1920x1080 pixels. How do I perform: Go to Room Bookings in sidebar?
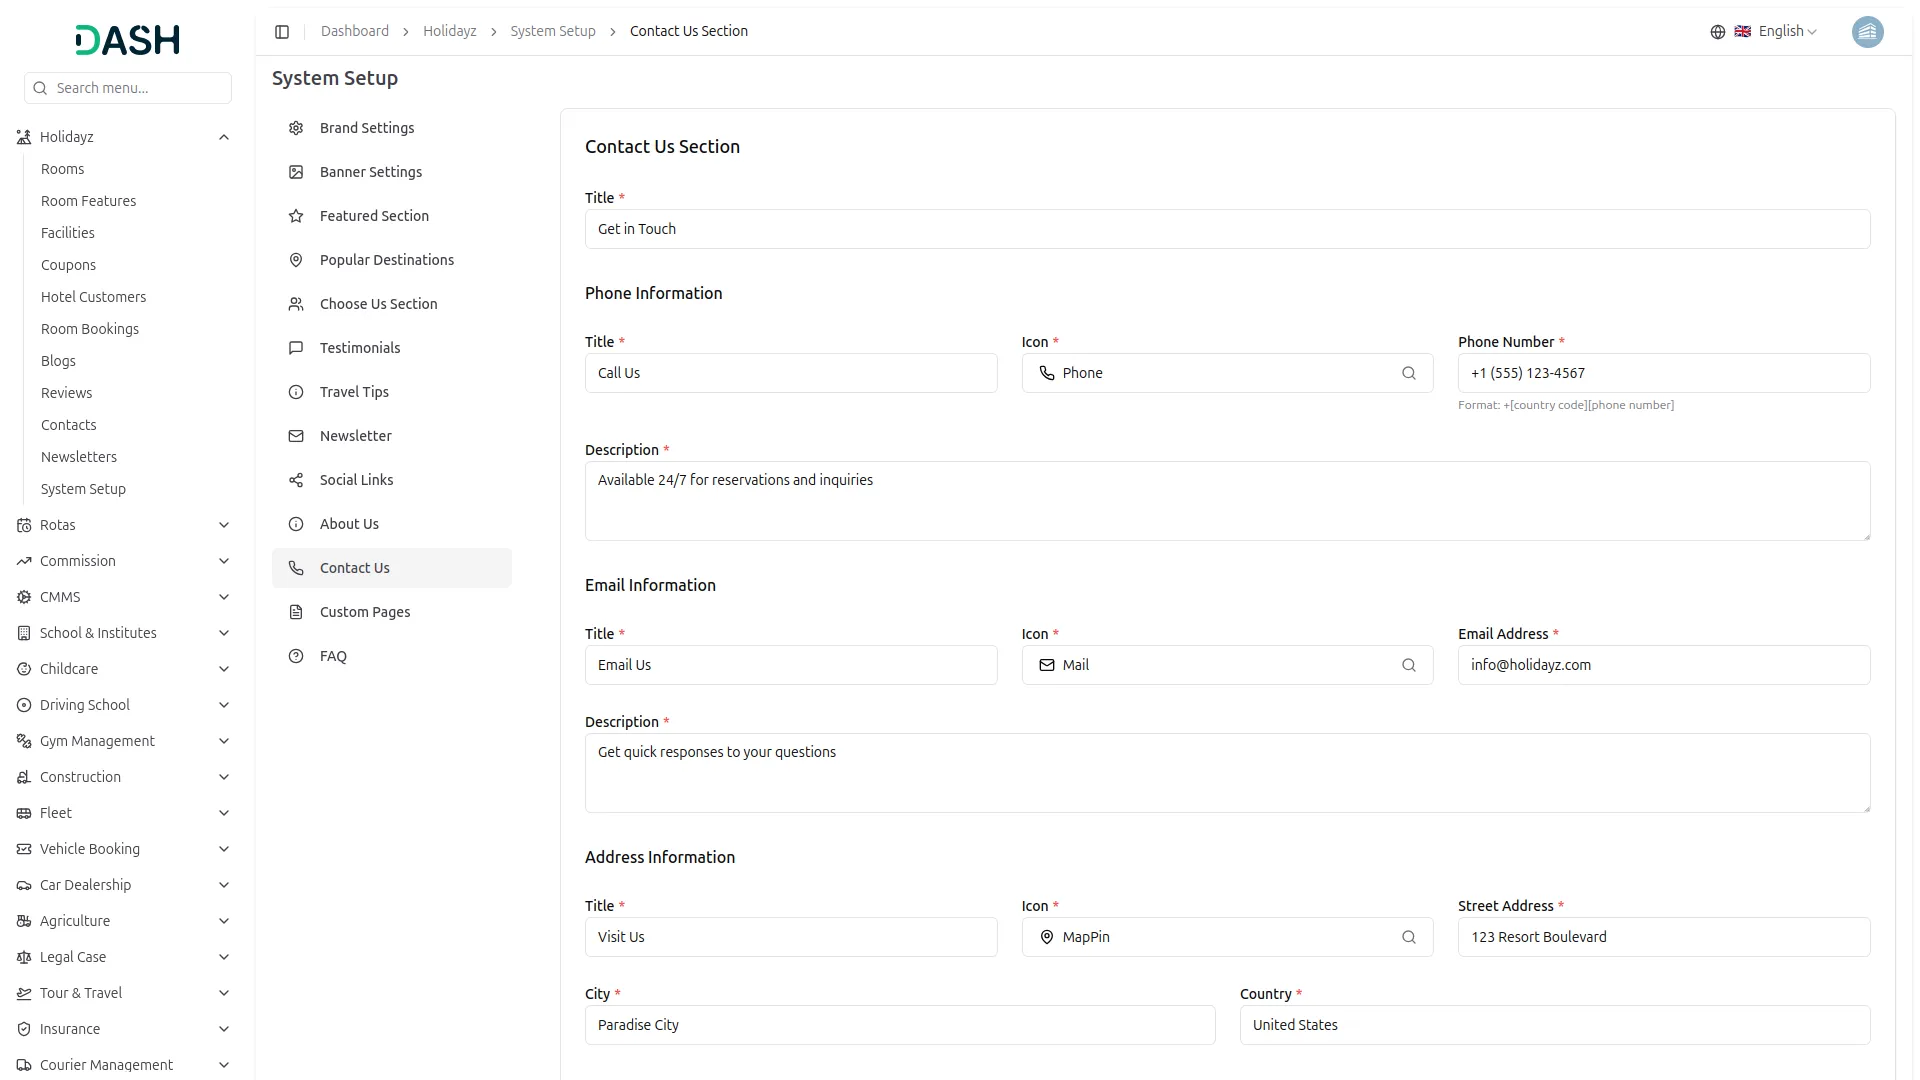[90, 329]
